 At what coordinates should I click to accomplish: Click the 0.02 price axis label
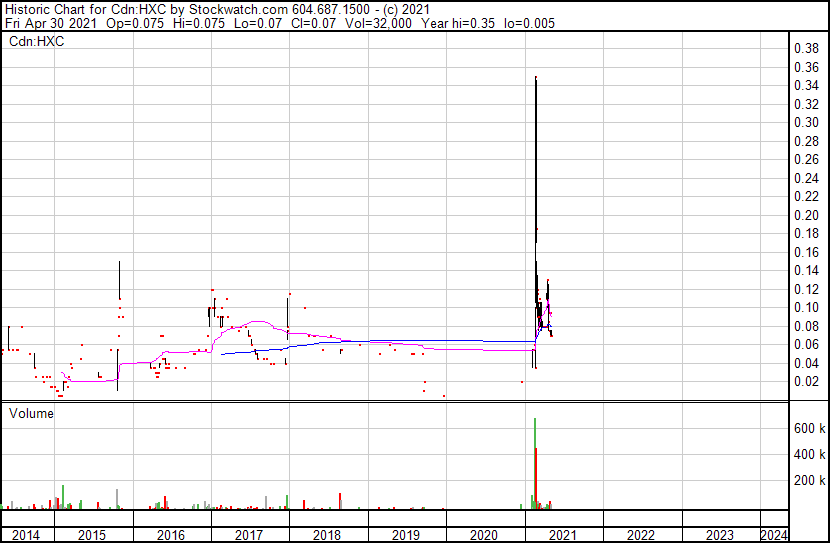click(x=806, y=382)
